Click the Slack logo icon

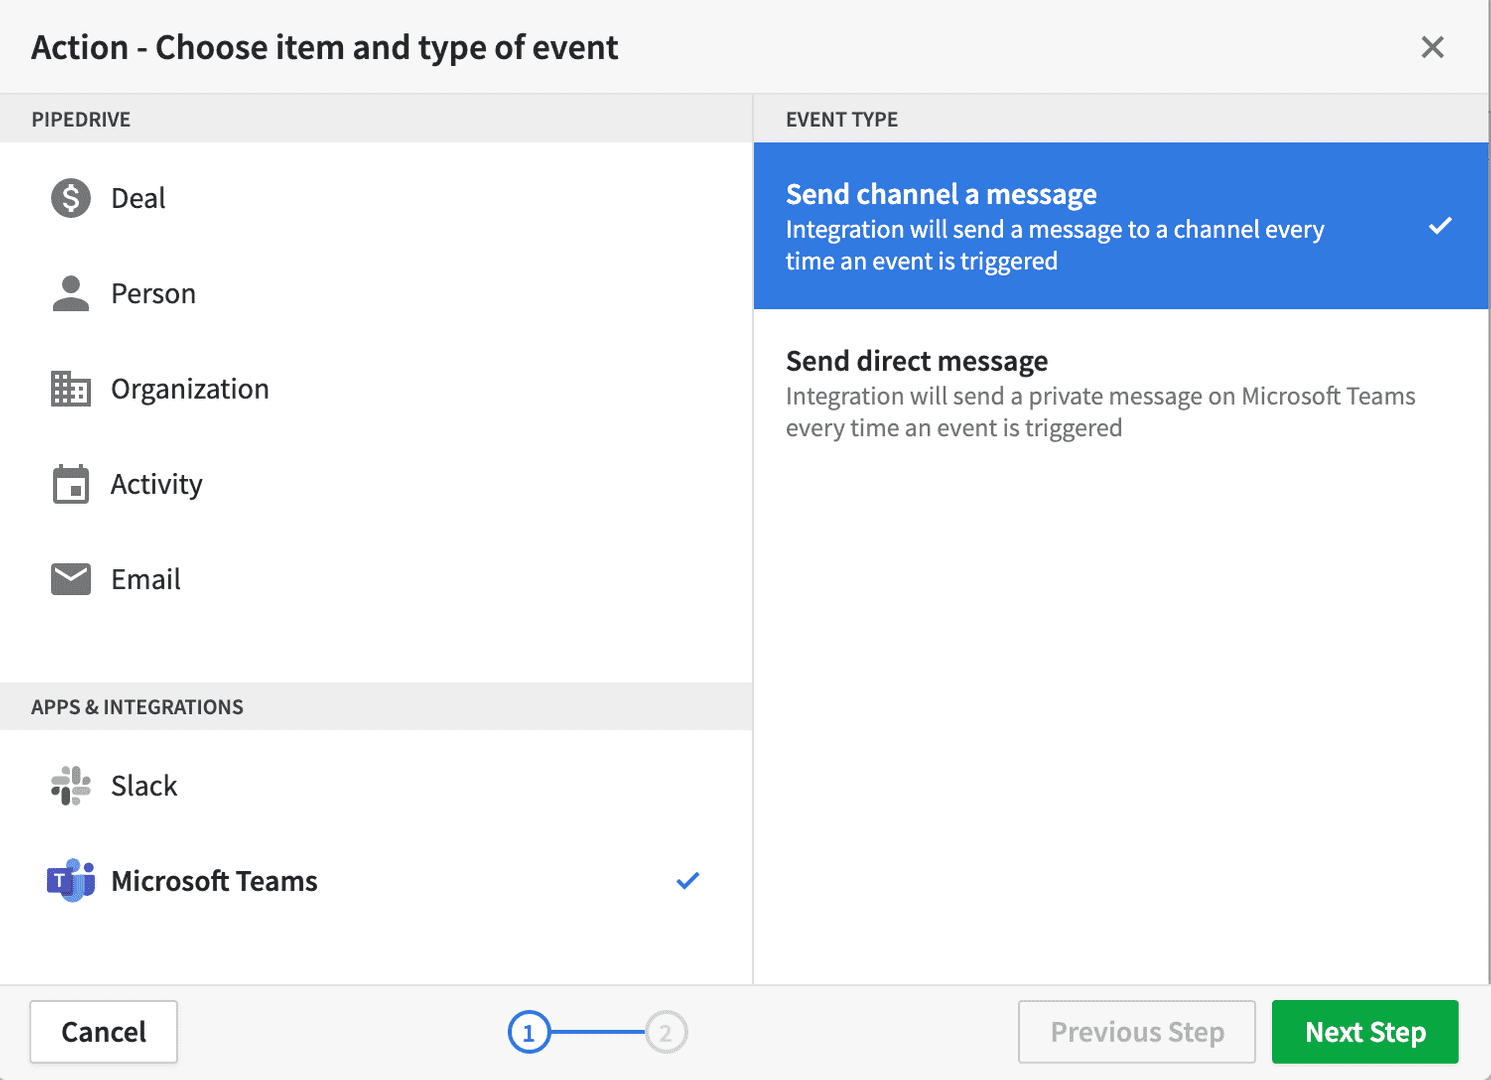[x=71, y=786]
